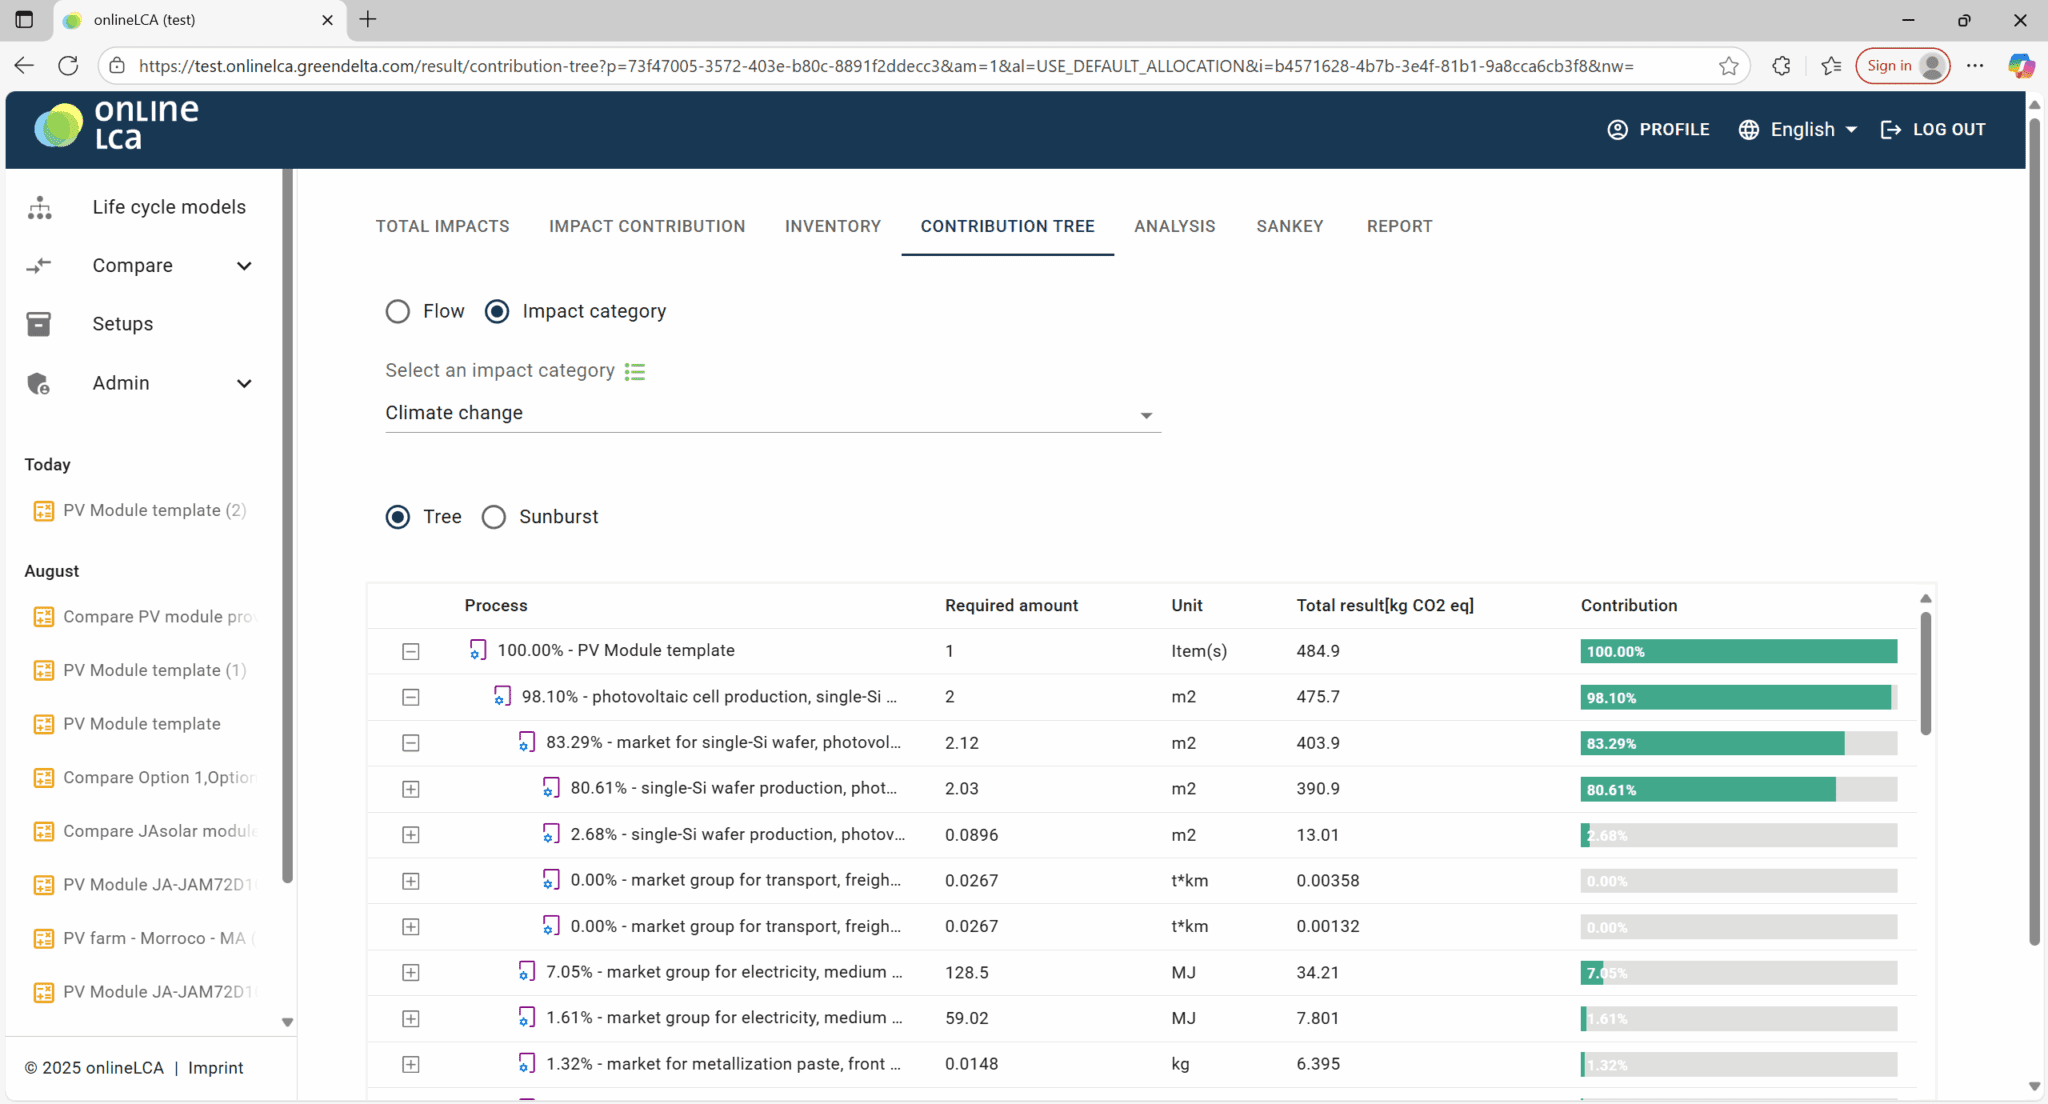Expand the 7.05% electricity medium row
The height and width of the screenshot is (1104, 2048).
coord(410,972)
